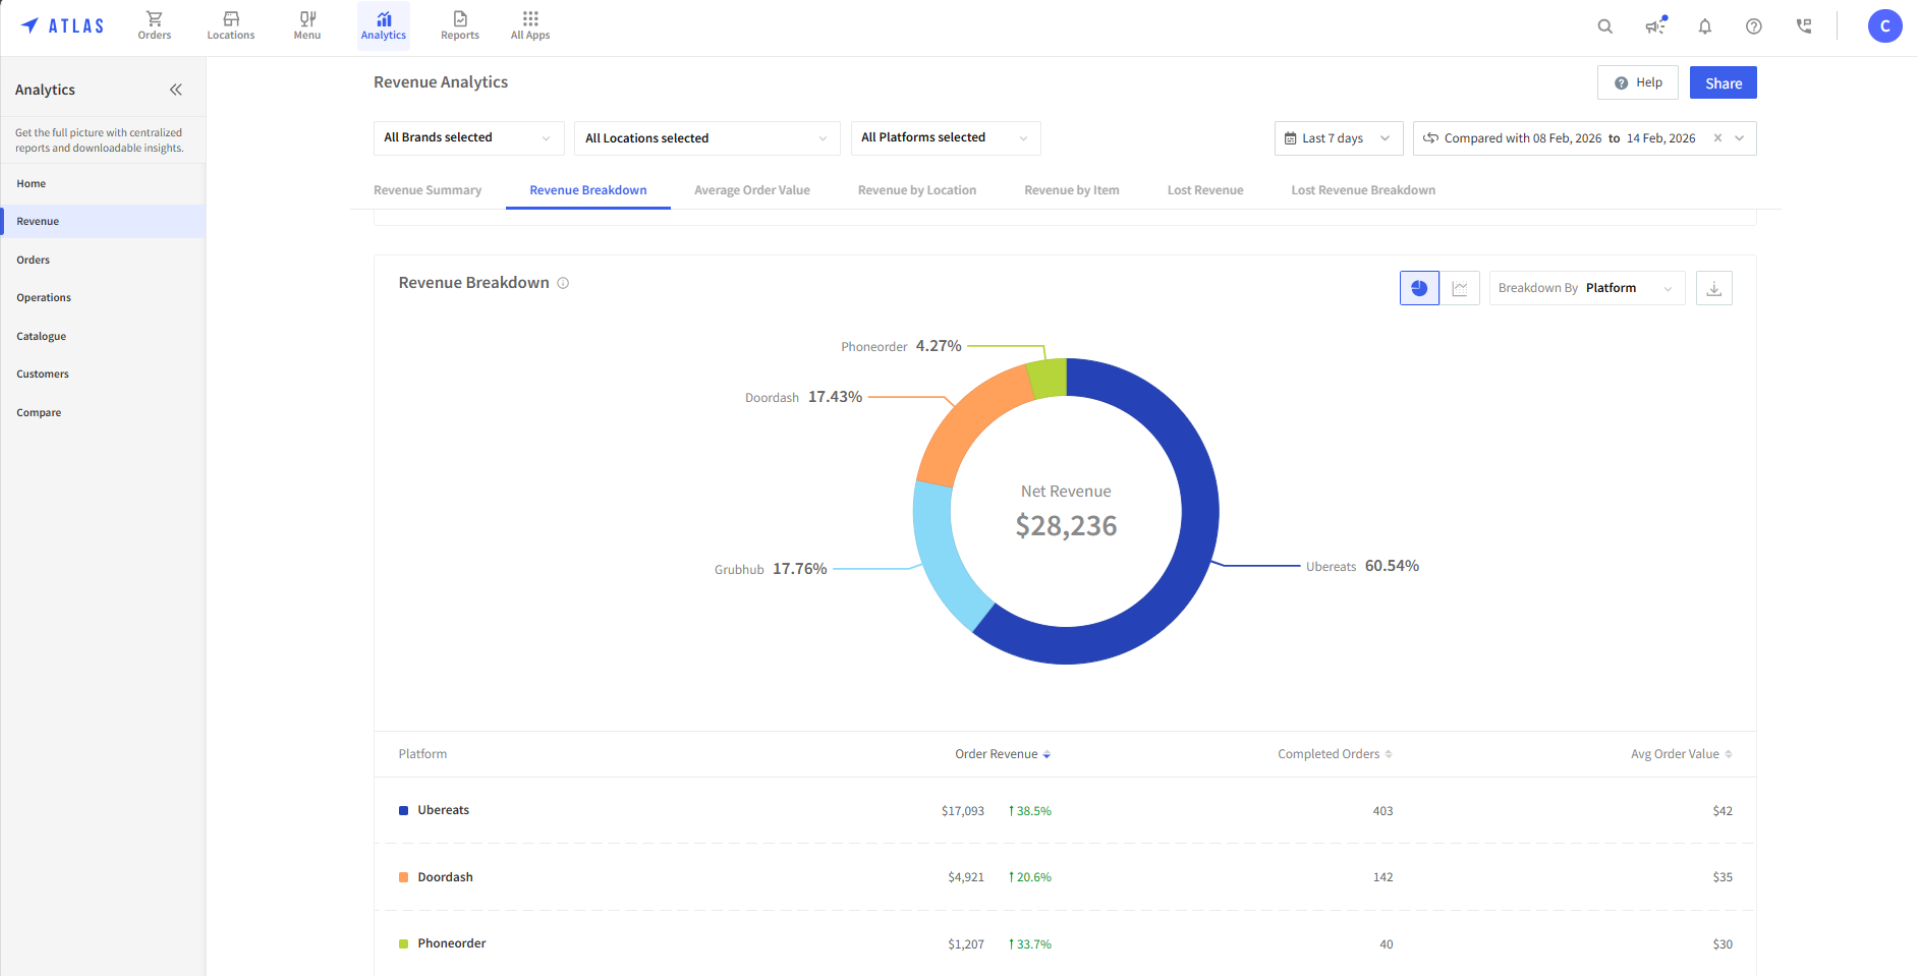Click the Ubereats 60.54% chart label
The image size is (1918, 976).
(1362, 566)
